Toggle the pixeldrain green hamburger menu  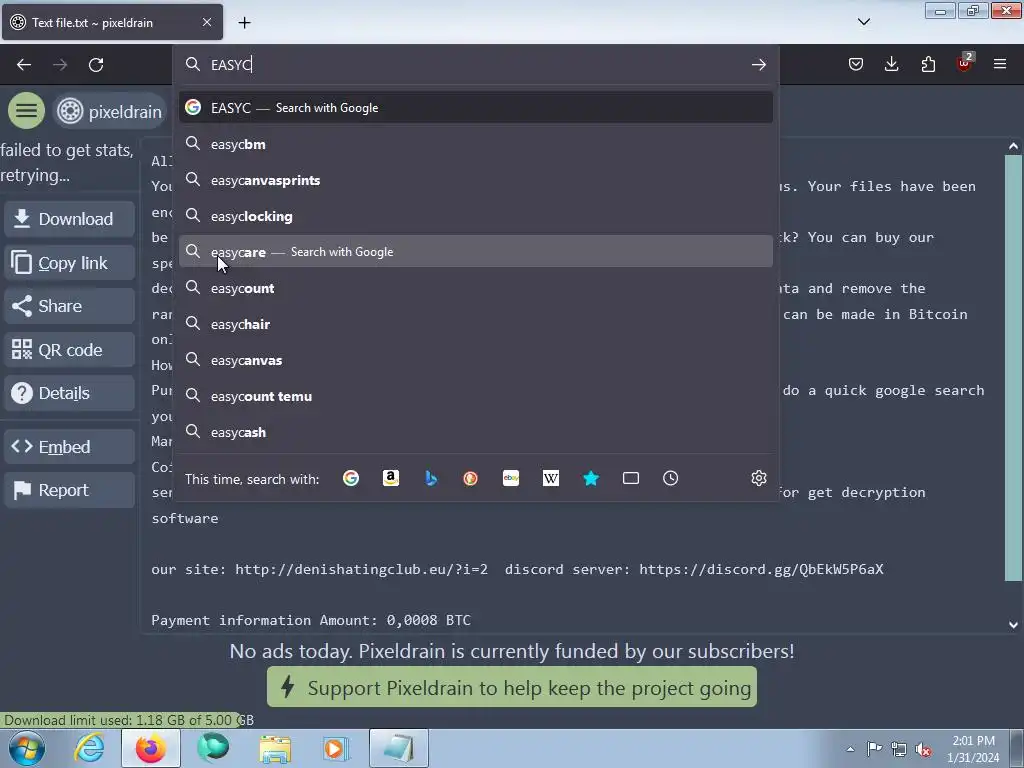point(26,111)
